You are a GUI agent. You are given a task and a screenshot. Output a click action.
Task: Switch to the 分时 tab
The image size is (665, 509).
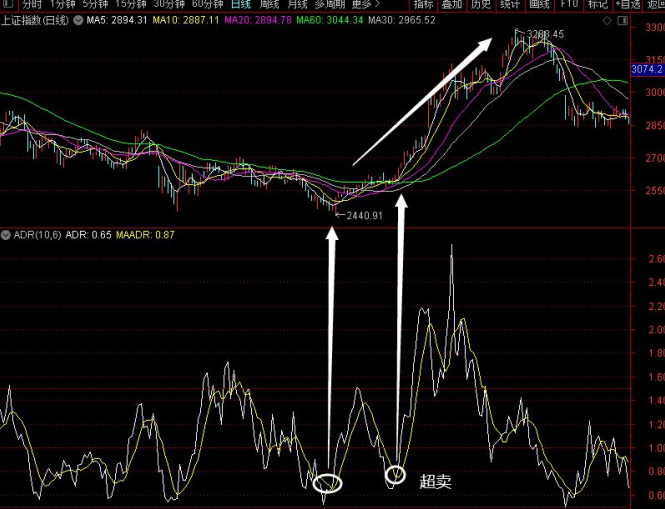[32, 4]
